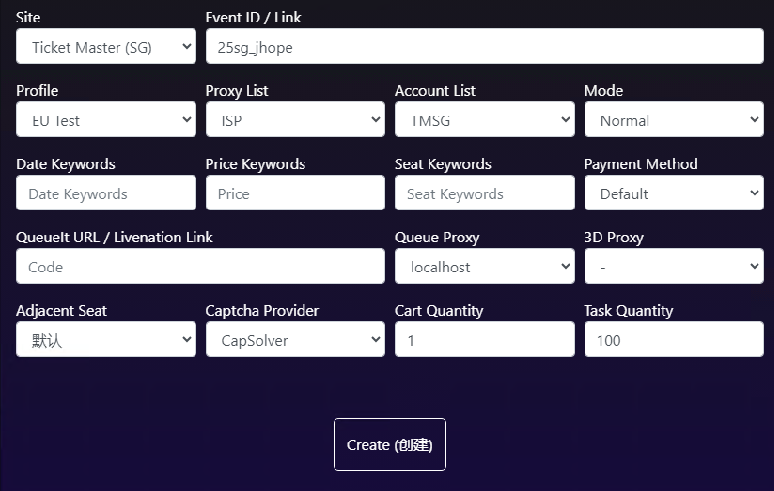Open the Queue Proxy dropdown showing localhost
Screen dimensions: 774x491
click(484, 266)
